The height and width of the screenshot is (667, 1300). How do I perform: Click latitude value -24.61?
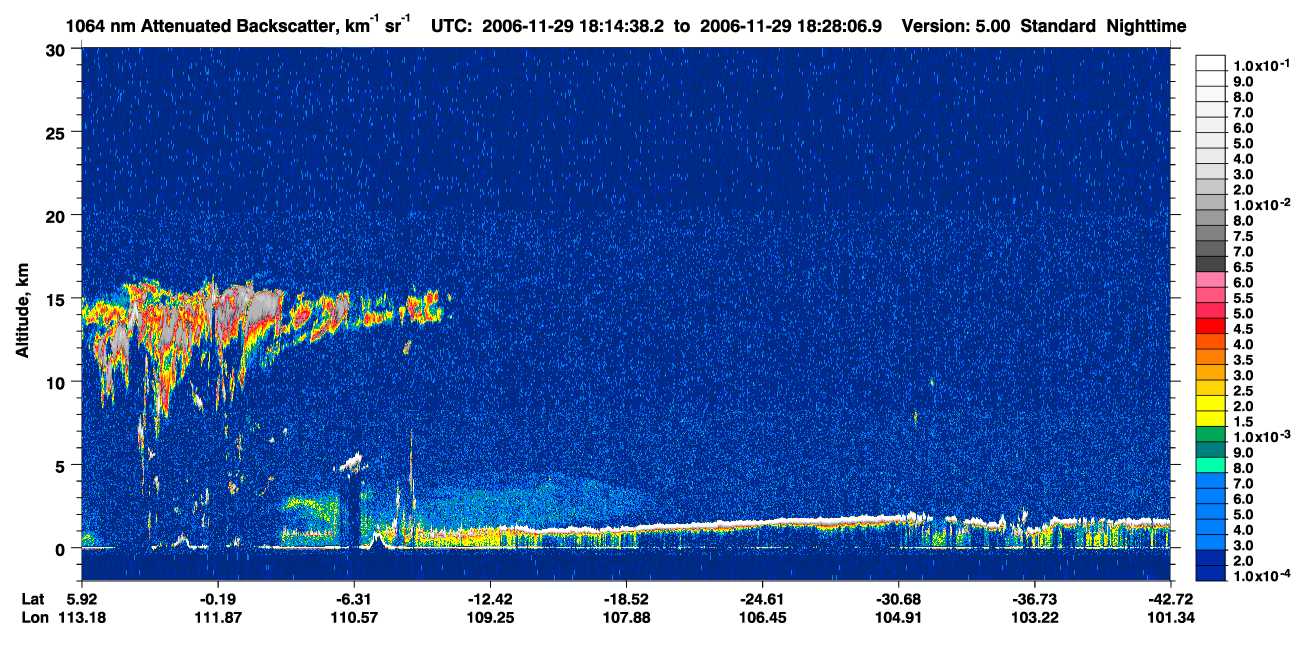762,598
